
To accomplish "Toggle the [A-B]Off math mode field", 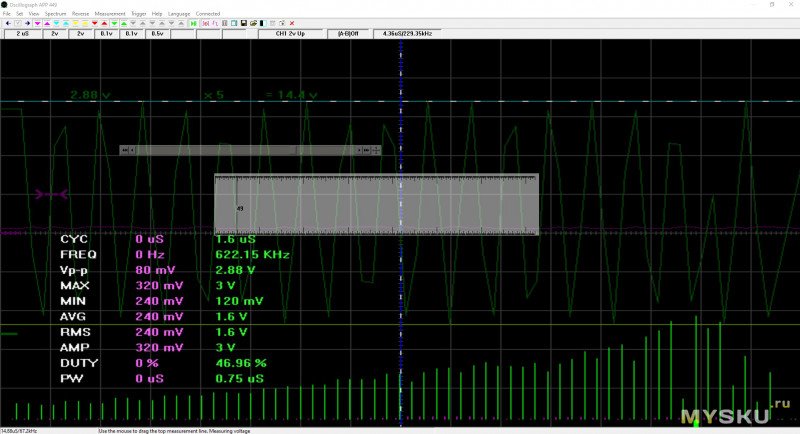I will pos(348,33).
